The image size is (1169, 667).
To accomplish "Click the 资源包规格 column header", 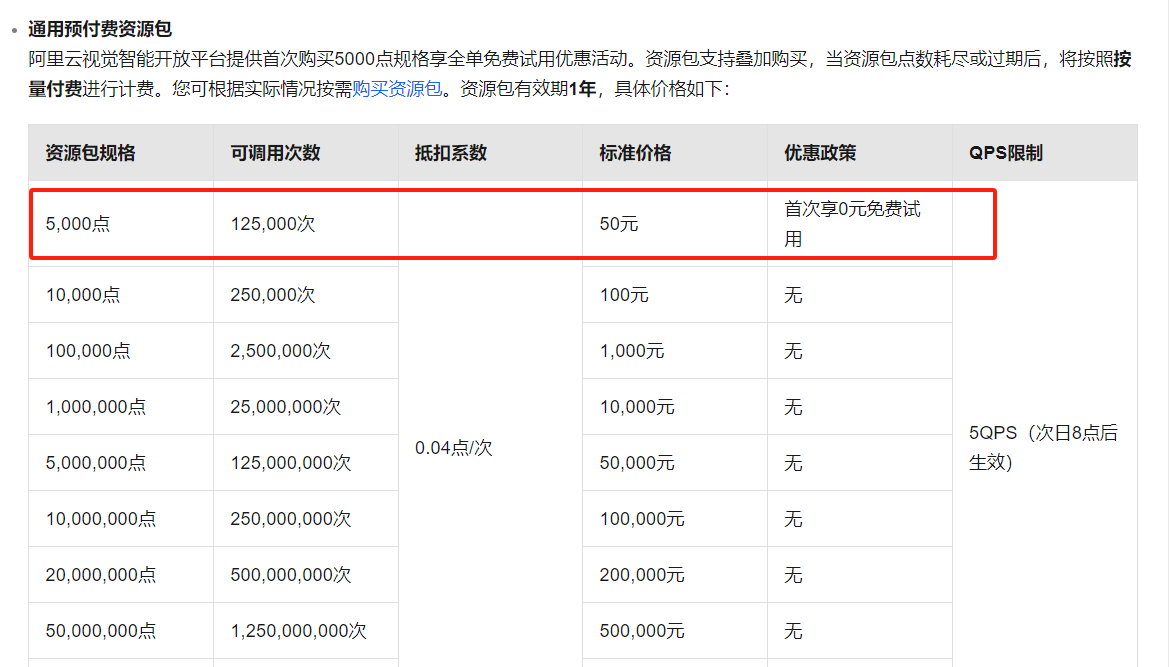I will click(121, 153).
